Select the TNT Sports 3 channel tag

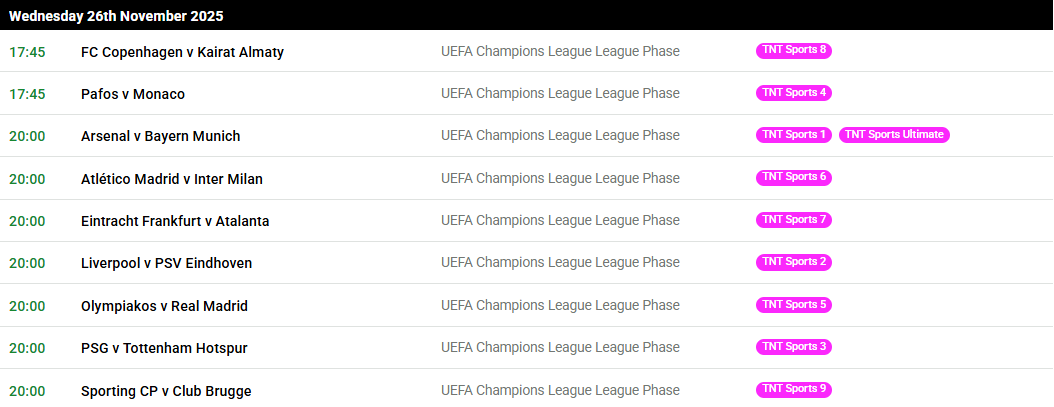pyautogui.click(x=794, y=347)
